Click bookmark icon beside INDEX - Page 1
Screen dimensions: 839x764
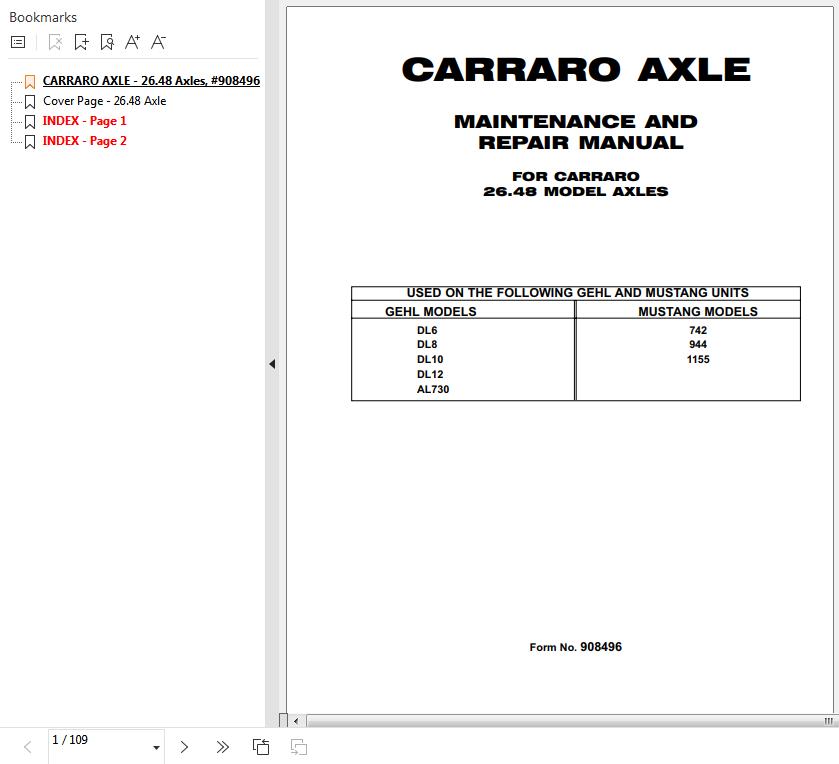30,121
